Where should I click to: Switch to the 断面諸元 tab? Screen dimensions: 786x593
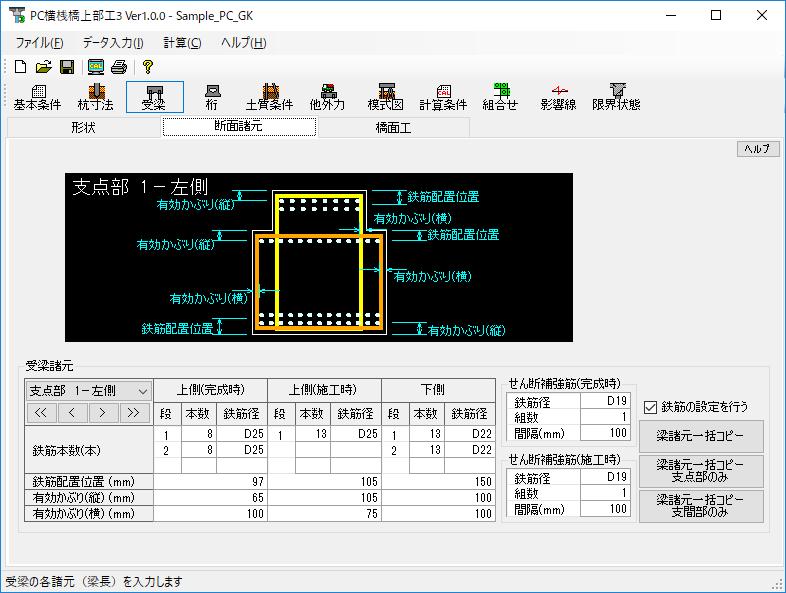[239, 126]
